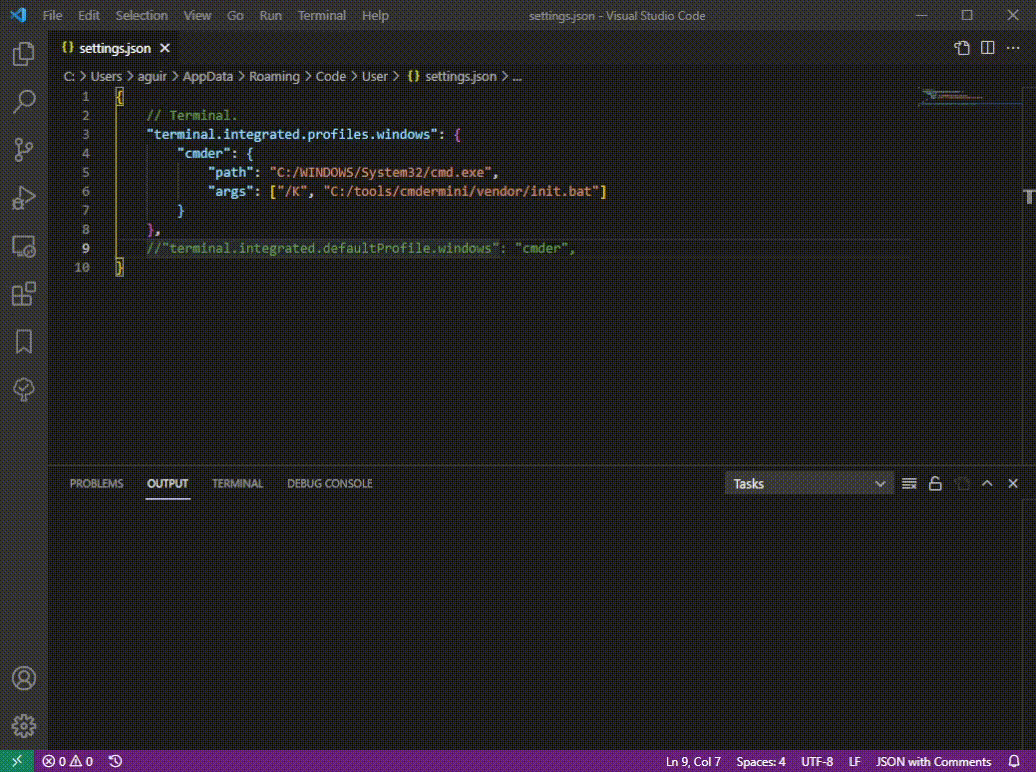Click the "cmder" key on line 4
This screenshot has width=1036, height=772.
point(204,153)
